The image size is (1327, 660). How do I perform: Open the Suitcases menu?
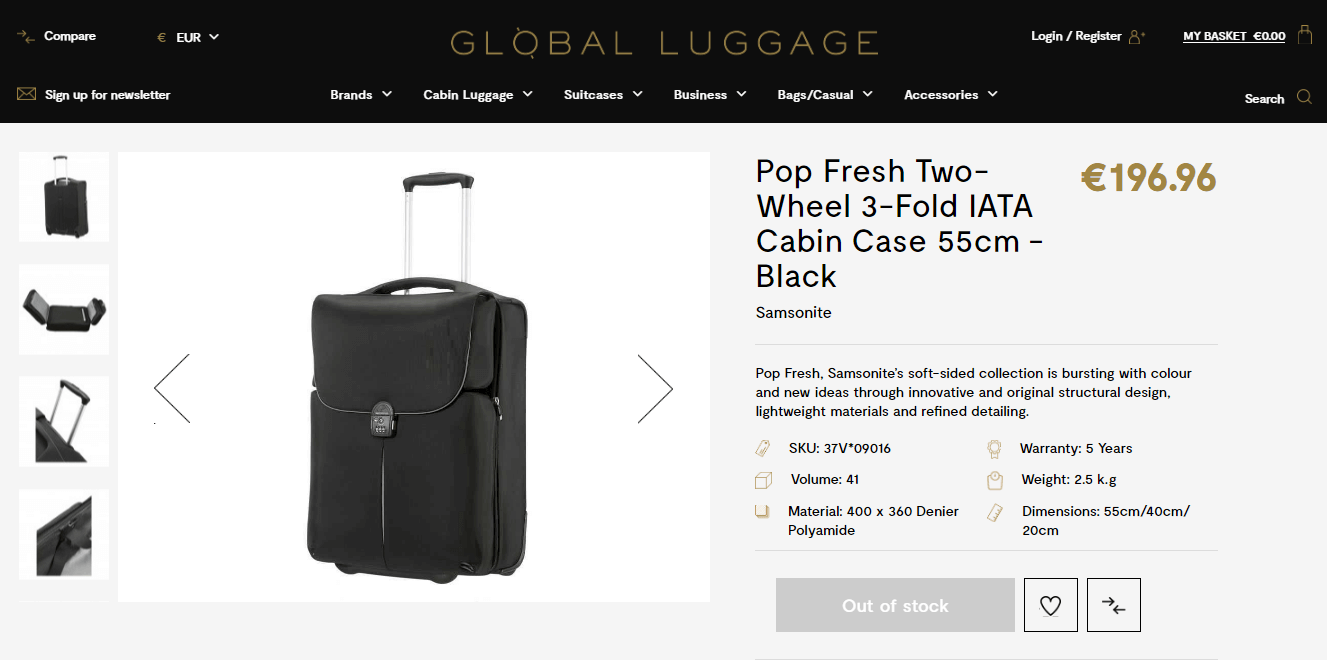coord(602,95)
